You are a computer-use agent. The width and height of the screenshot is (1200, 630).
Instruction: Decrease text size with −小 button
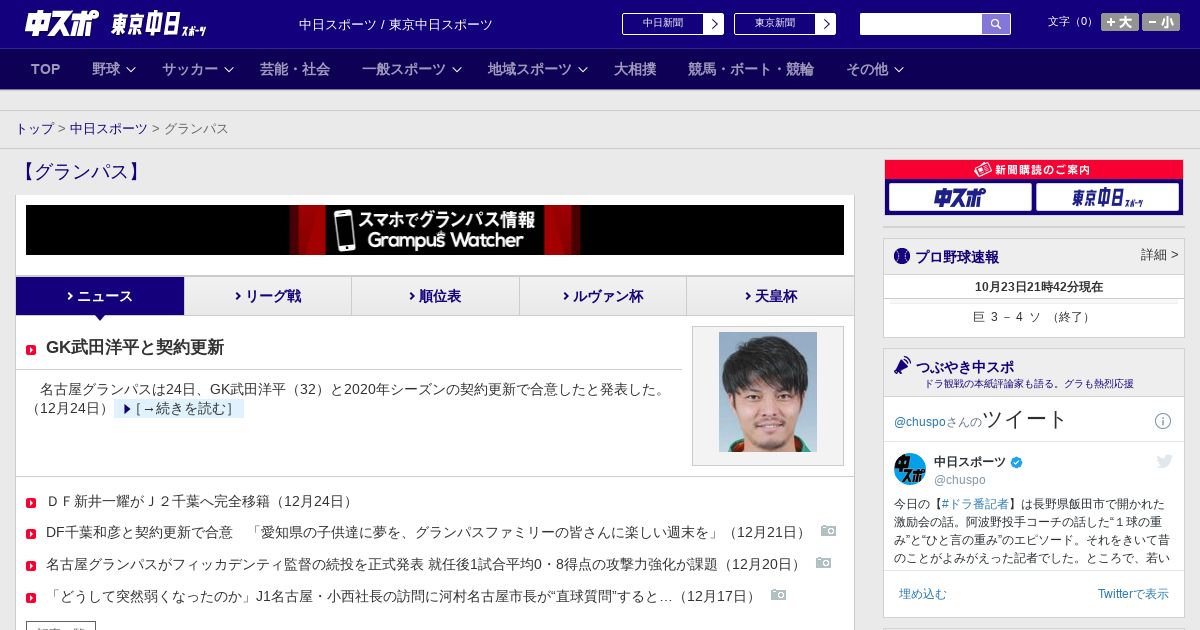1161,22
